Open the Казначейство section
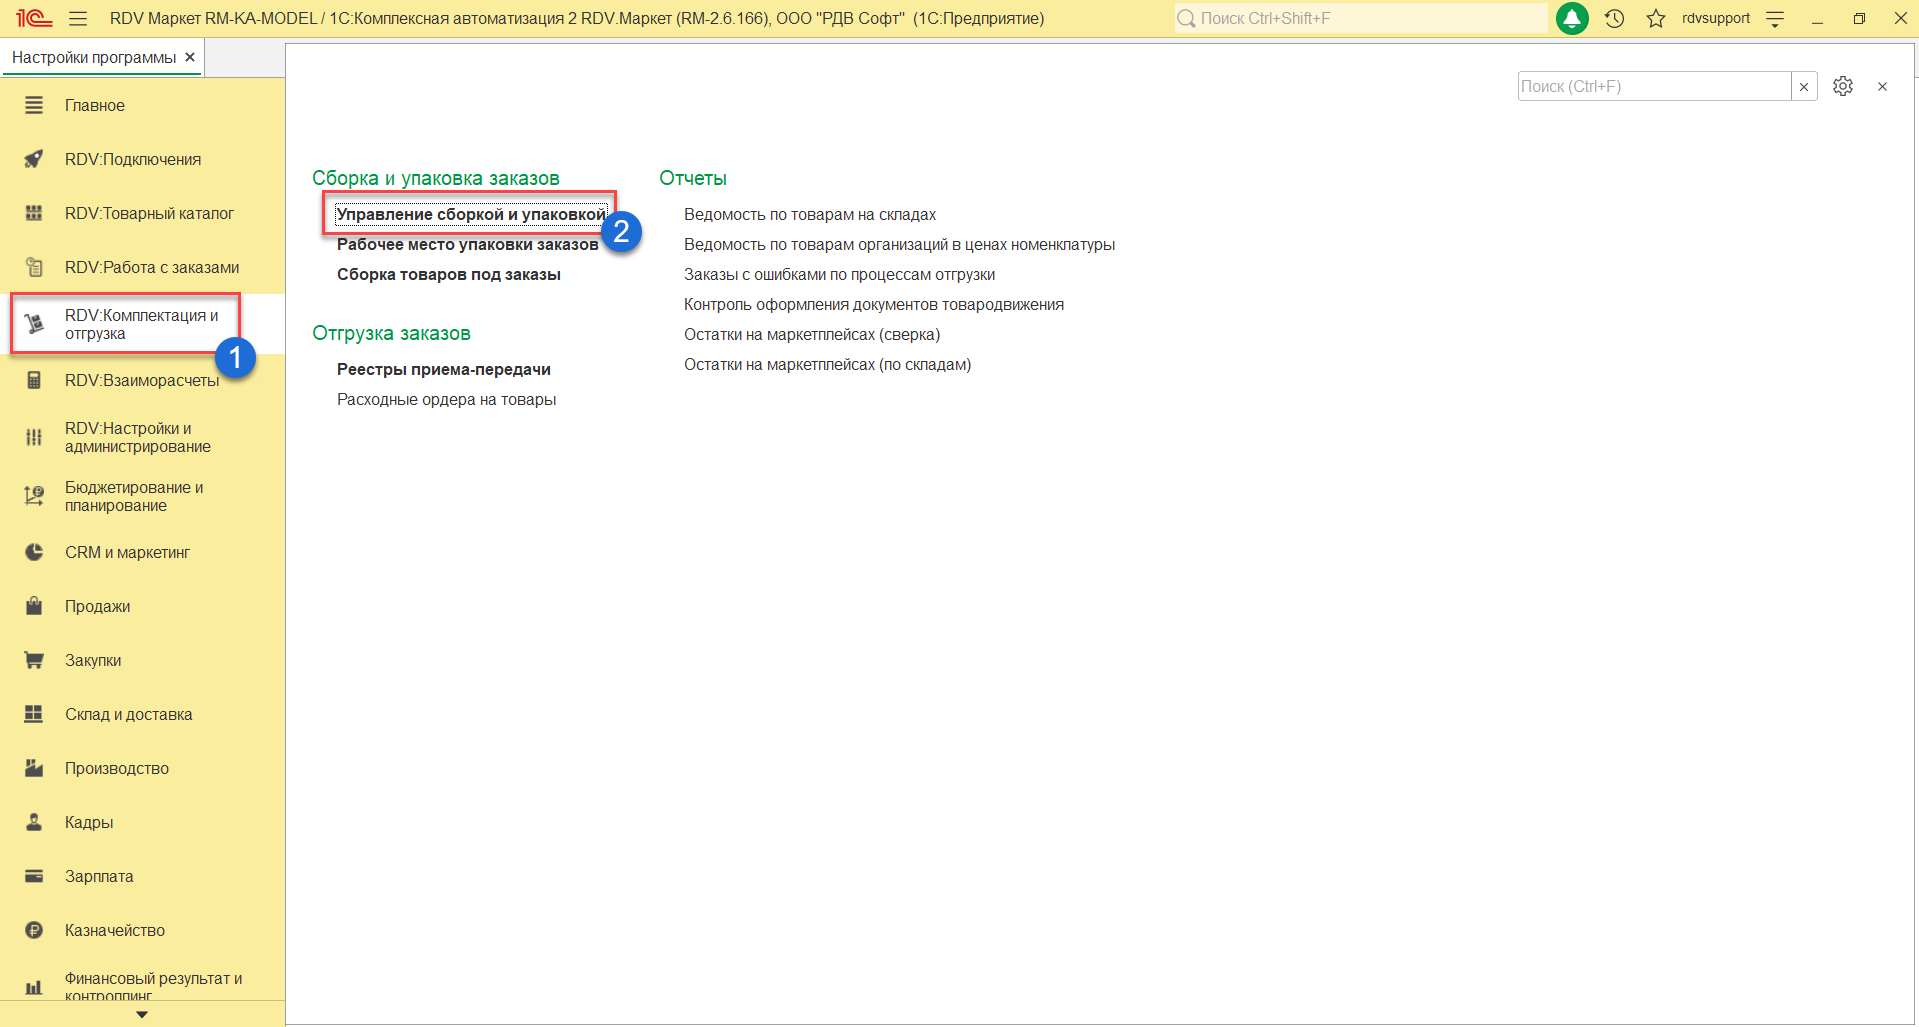Viewport: 1919px width, 1027px height. pyautogui.click(x=115, y=930)
